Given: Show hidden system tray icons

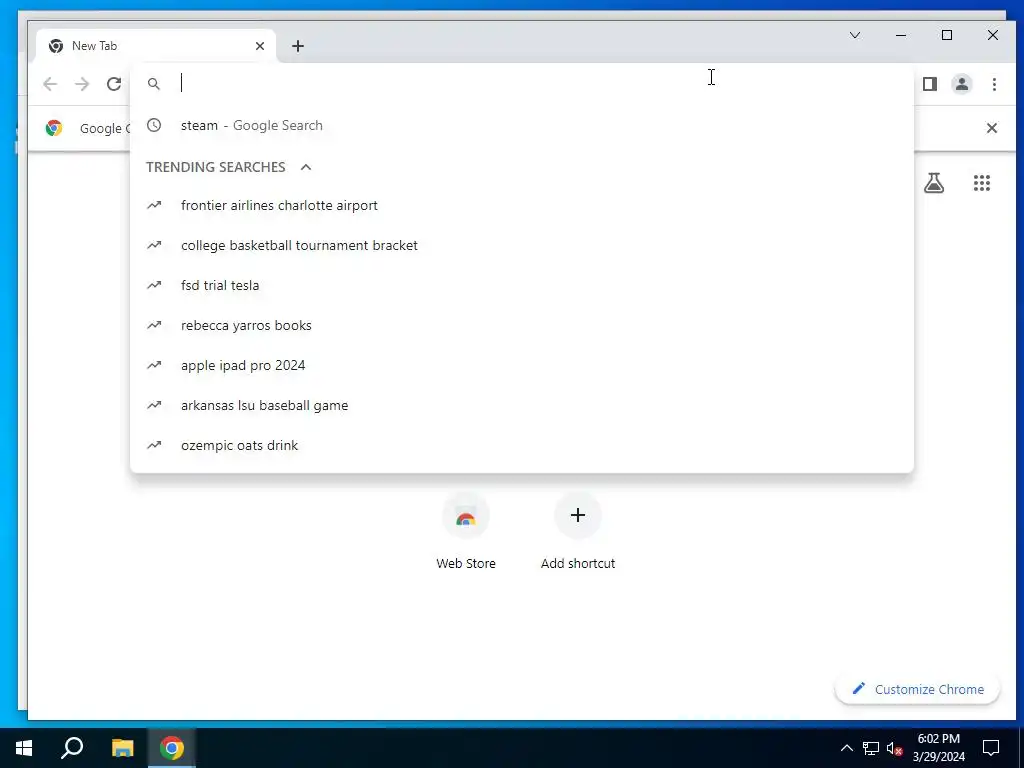Looking at the screenshot, I should point(846,748).
